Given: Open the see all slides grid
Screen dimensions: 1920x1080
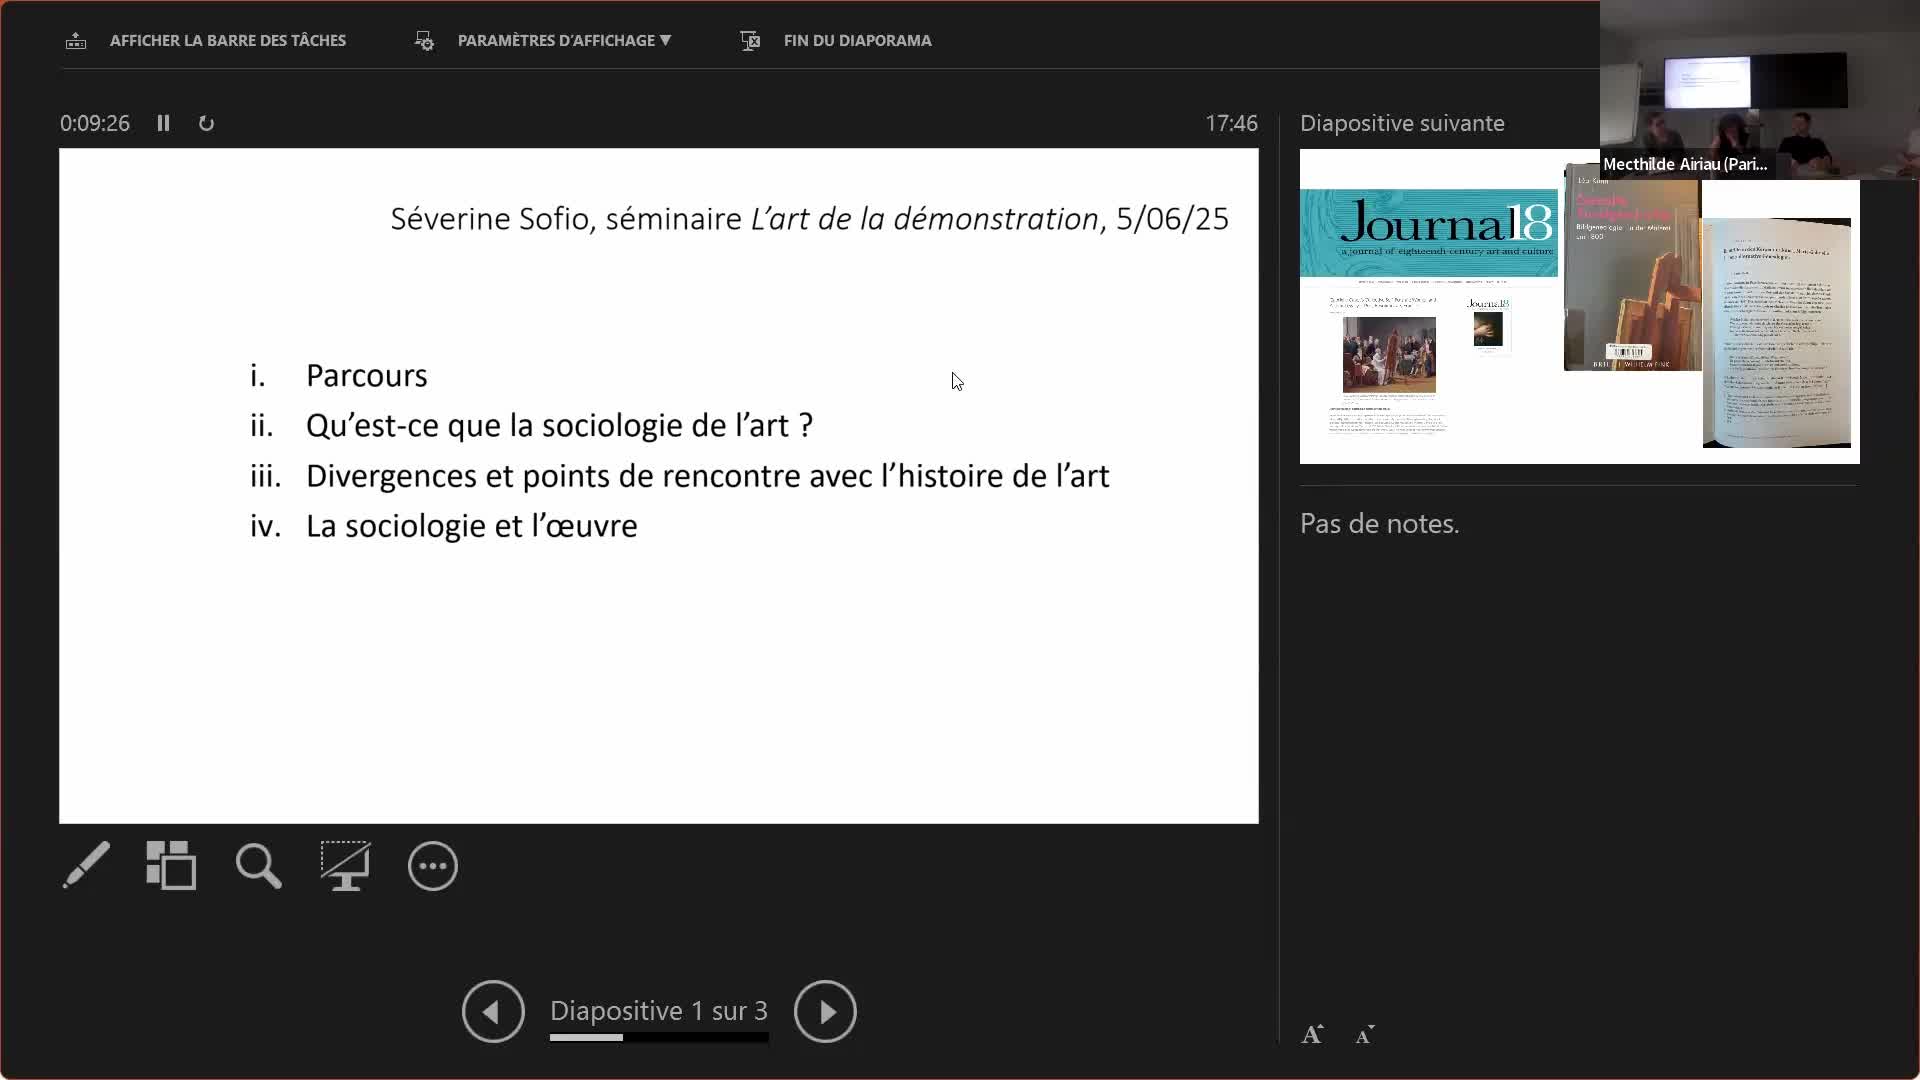Looking at the screenshot, I should [171, 865].
